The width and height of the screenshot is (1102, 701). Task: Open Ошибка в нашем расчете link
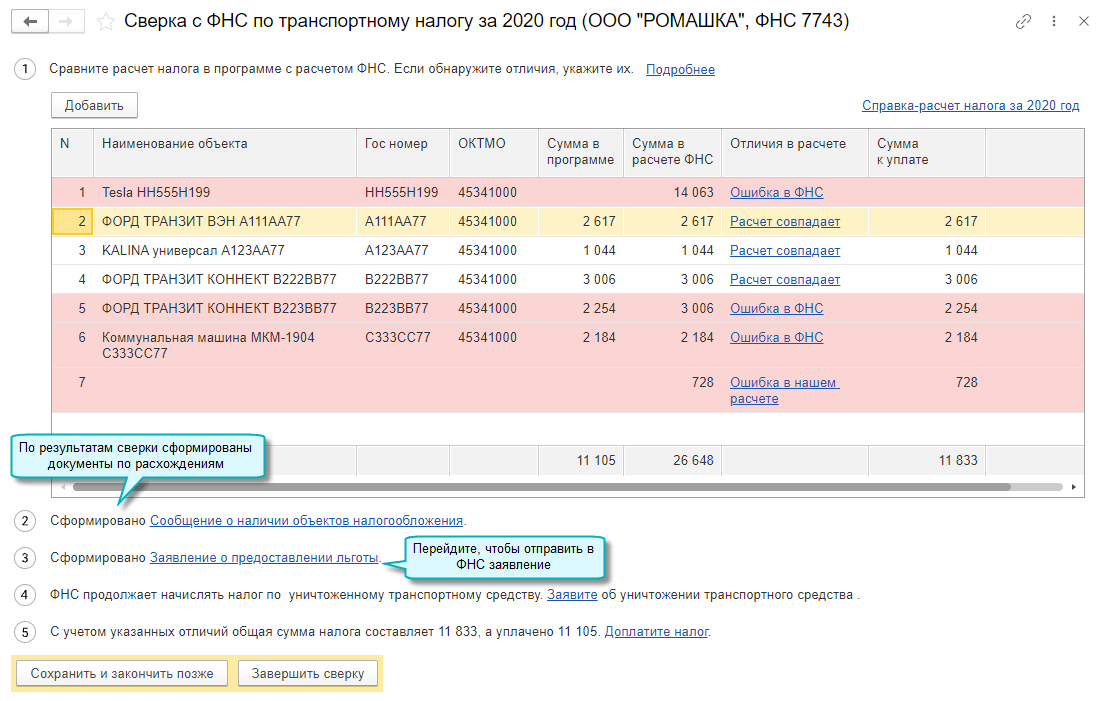point(784,390)
